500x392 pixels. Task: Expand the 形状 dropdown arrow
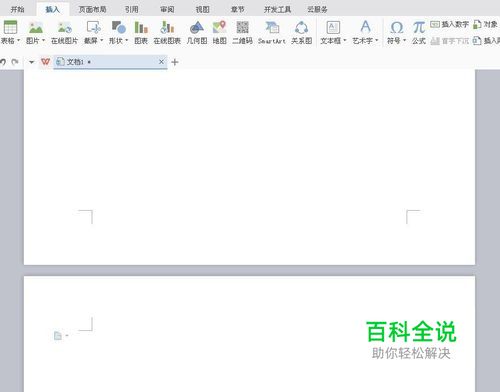pos(127,40)
